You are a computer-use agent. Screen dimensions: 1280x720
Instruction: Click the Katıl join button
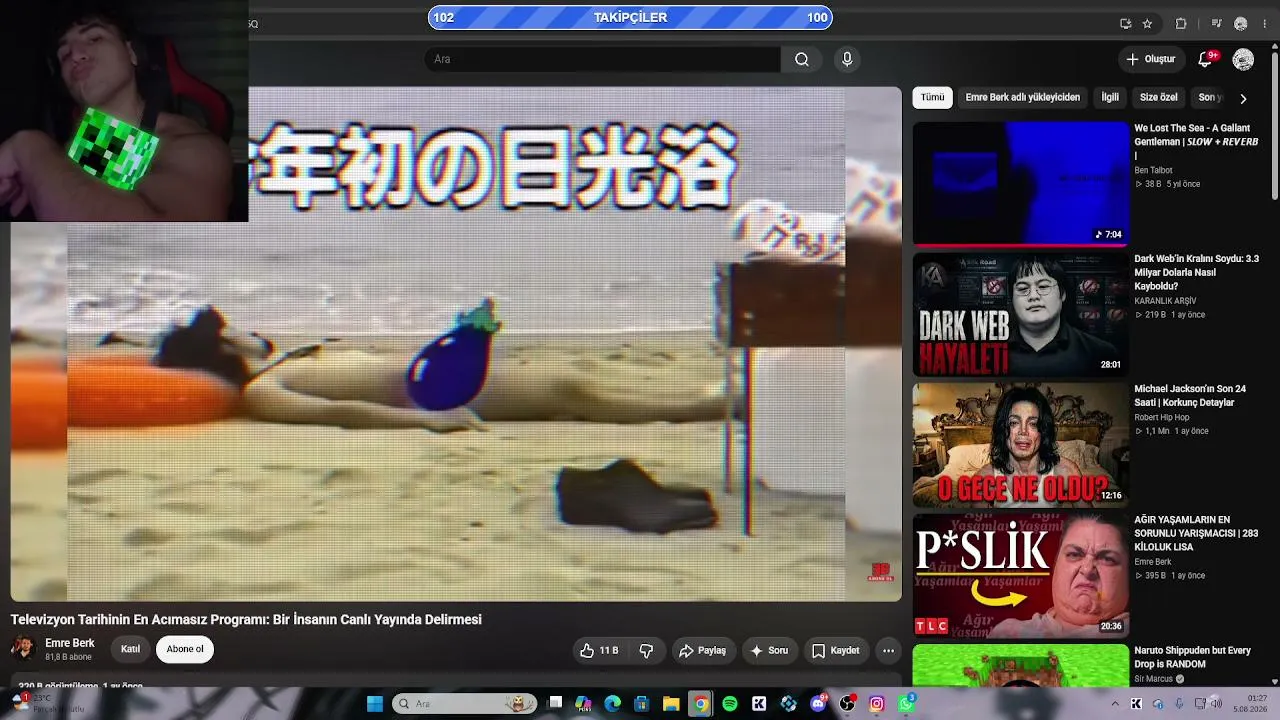[x=131, y=650]
